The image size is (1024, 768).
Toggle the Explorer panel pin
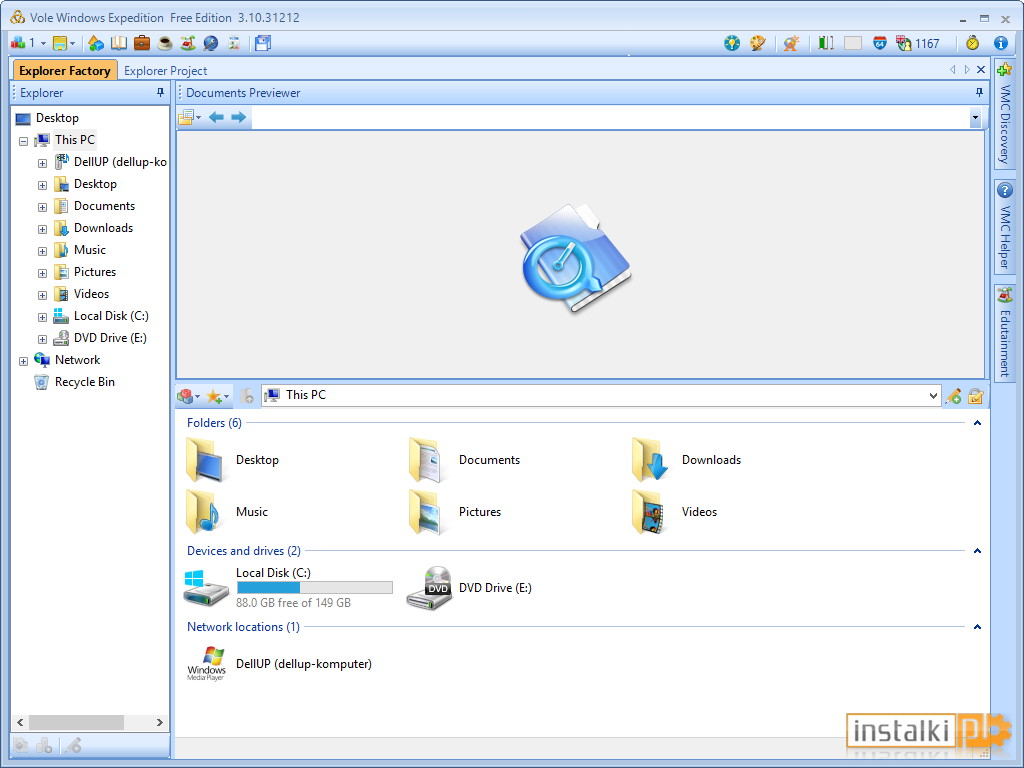click(x=161, y=93)
